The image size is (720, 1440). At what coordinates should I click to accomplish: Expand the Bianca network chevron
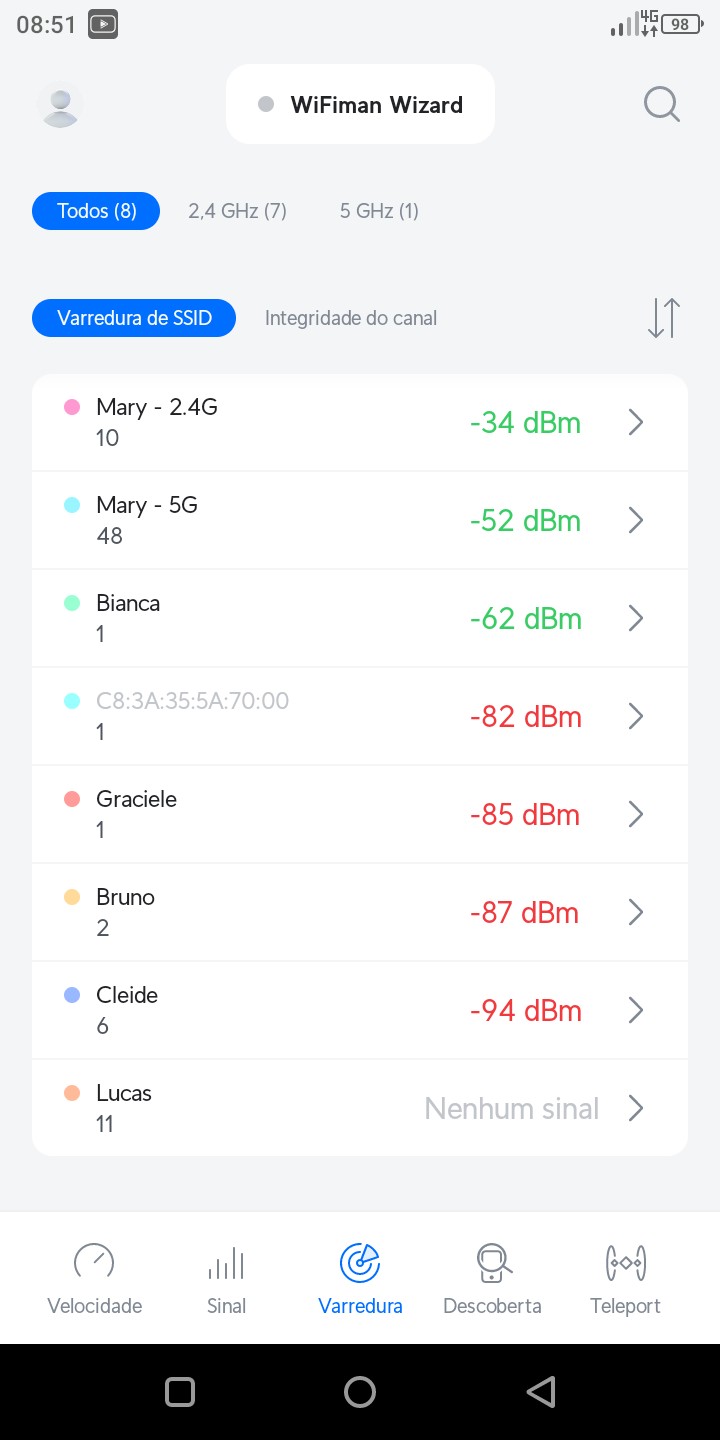[x=636, y=619]
